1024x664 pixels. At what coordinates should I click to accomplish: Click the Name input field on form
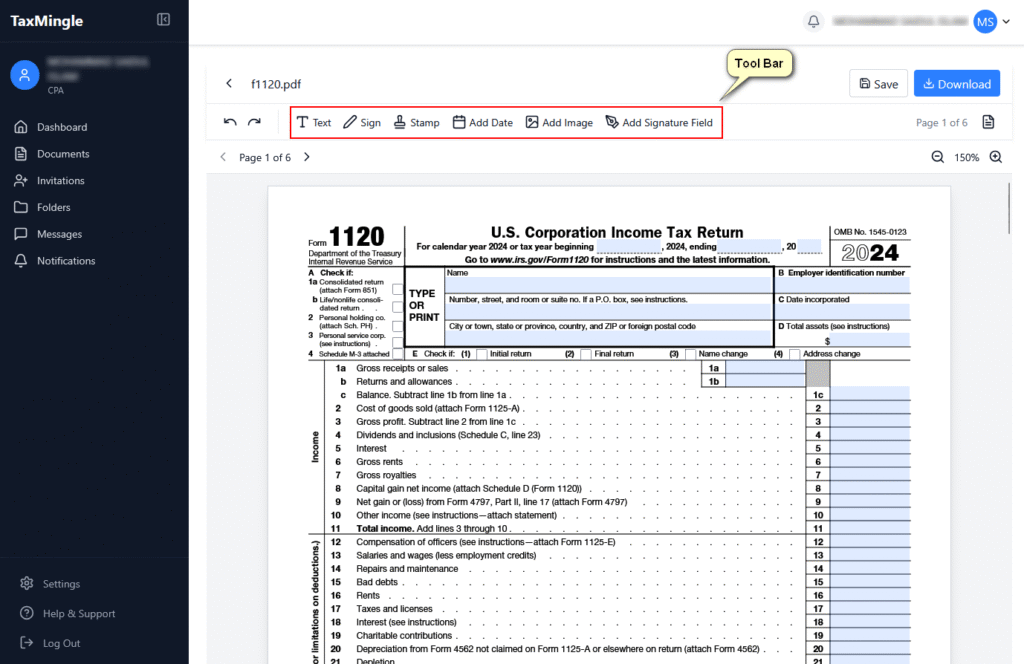pyautogui.click(x=608, y=285)
